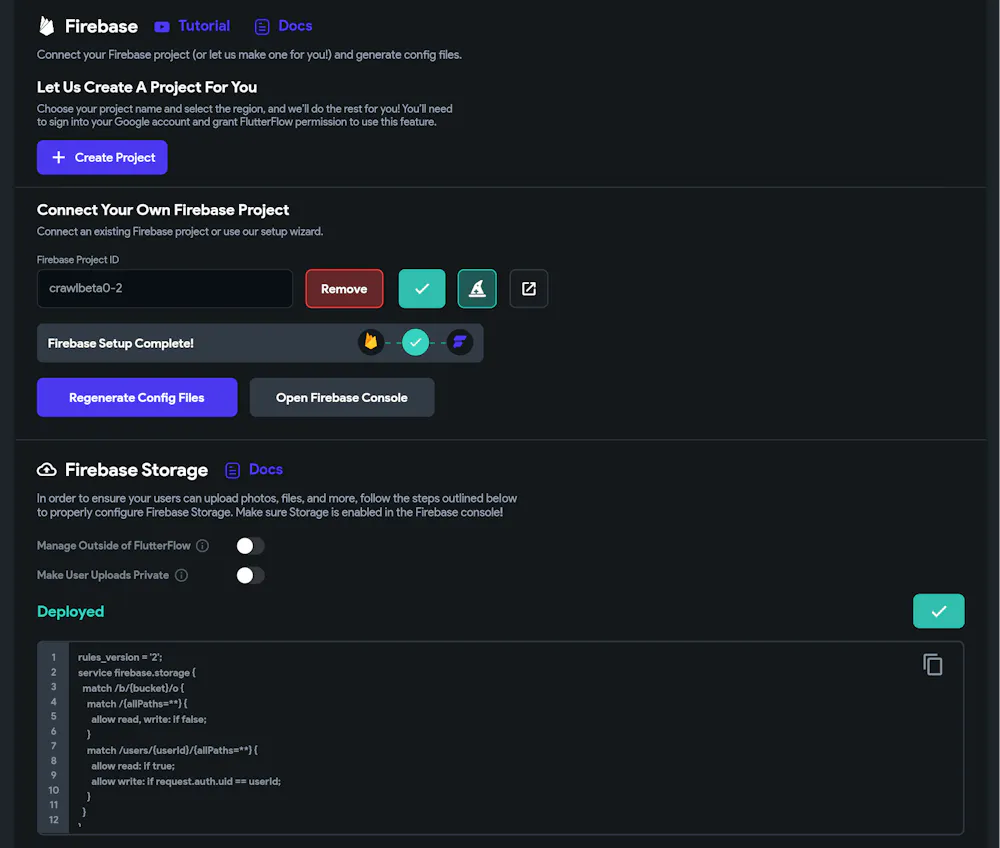Click the storage rules deployed checkmark button
This screenshot has height=848, width=1000.
pyautogui.click(x=939, y=611)
